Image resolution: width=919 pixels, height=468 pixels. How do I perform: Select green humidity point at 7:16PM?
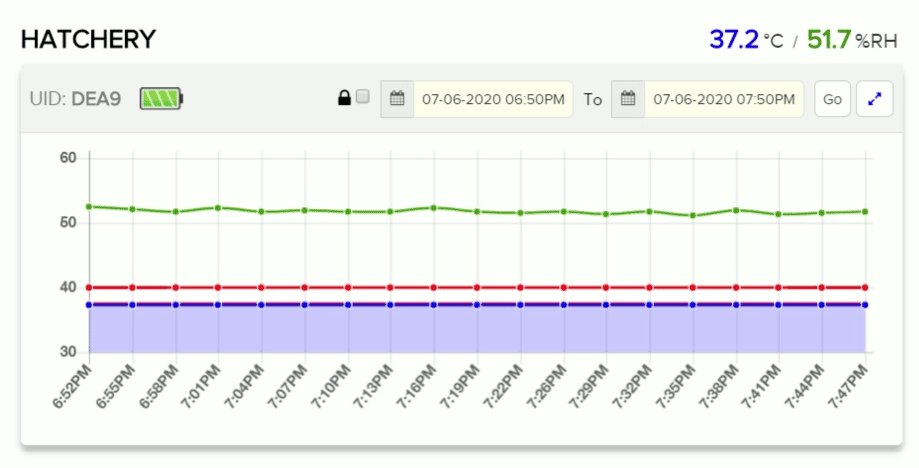click(433, 207)
